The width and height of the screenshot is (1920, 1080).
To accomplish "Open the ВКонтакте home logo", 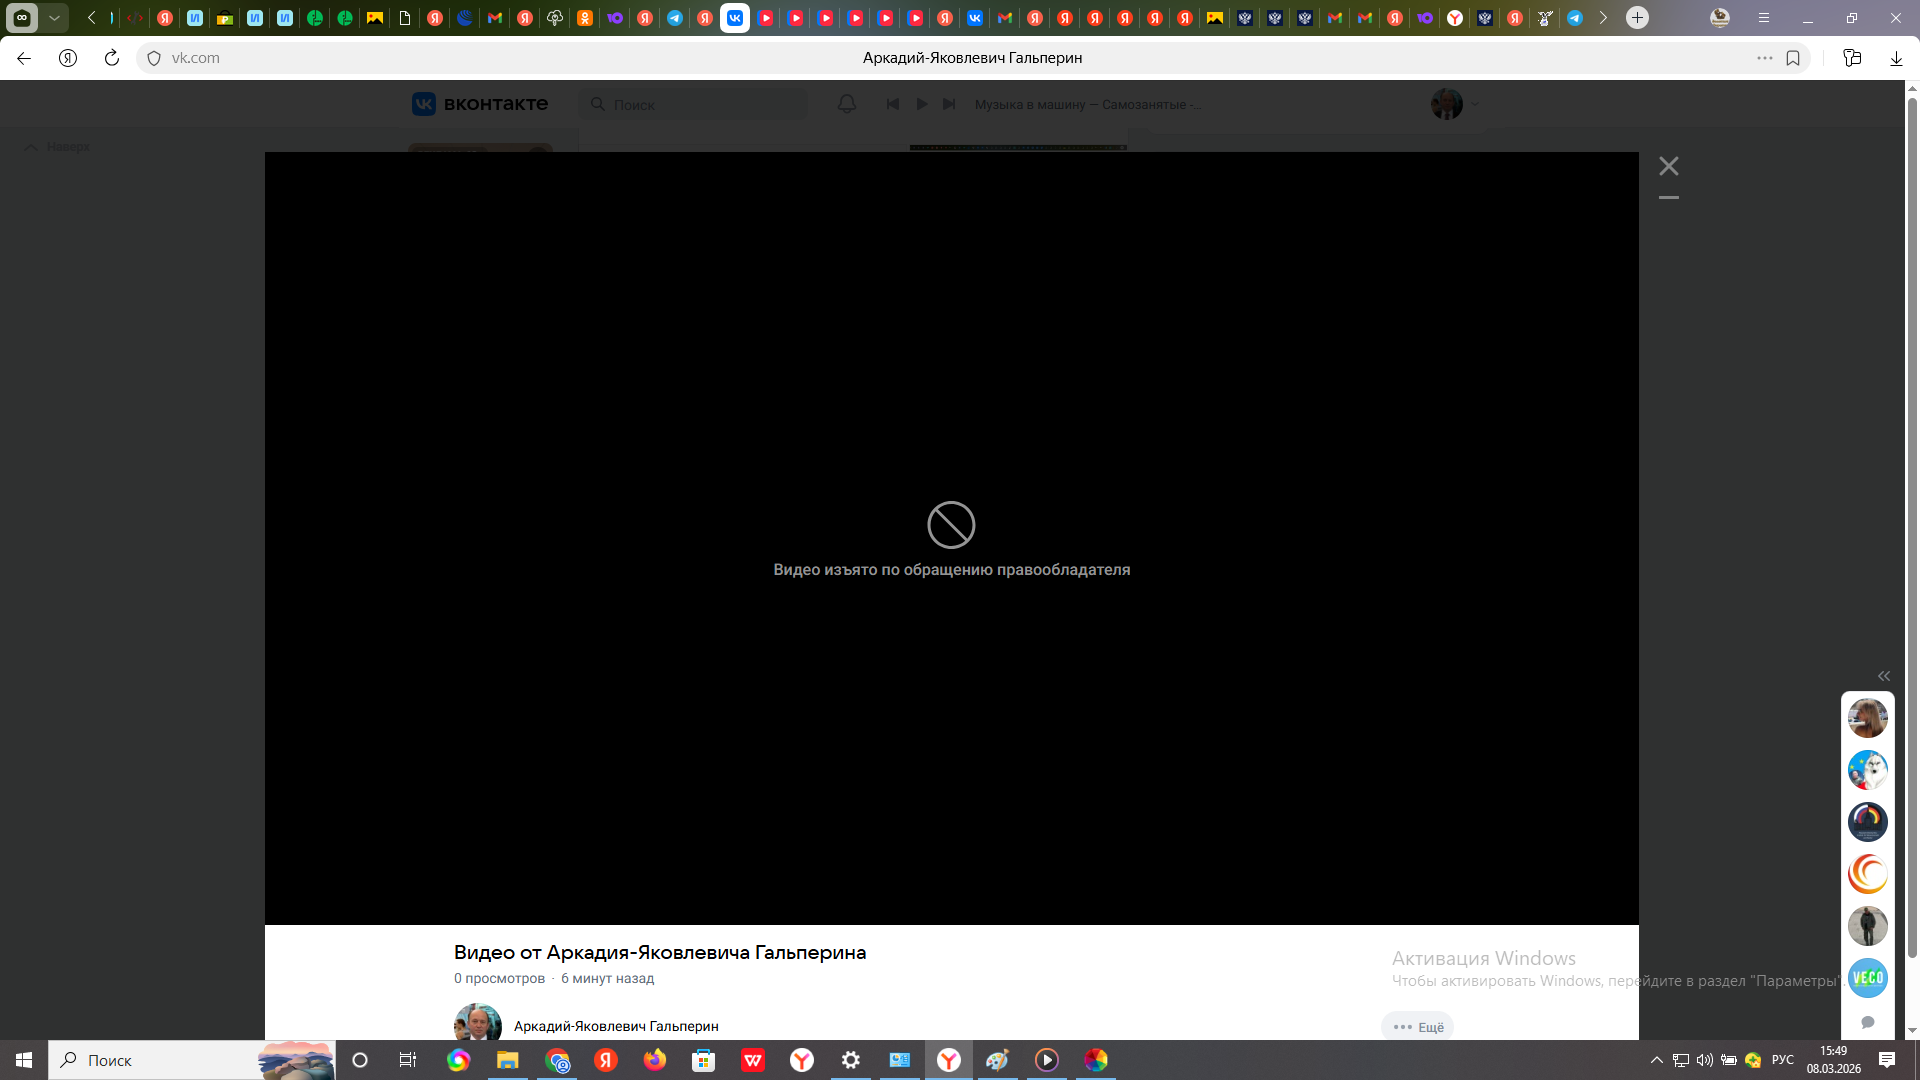I will pyautogui.click(x=480, y=104).
